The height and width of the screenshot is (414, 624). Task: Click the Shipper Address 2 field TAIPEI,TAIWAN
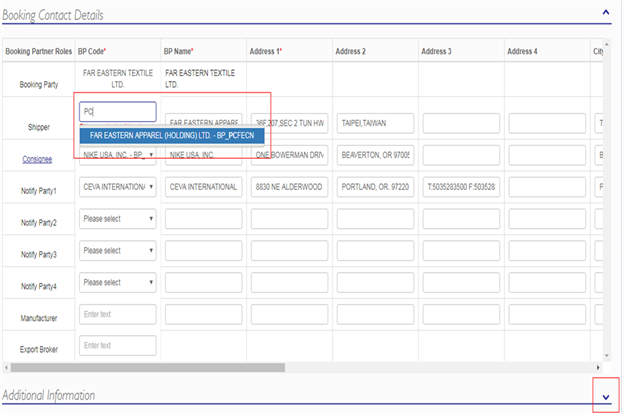pyautogui.click(x=375, y=124)
